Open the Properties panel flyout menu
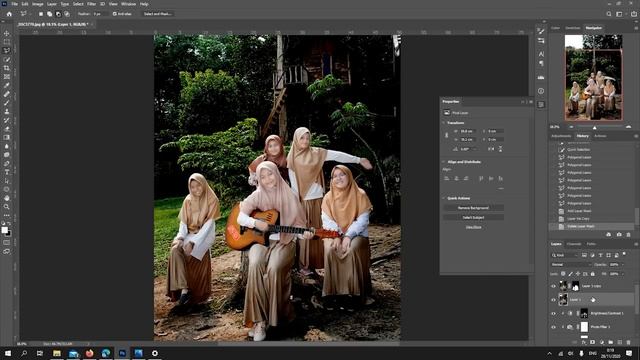 click(531, 102)
